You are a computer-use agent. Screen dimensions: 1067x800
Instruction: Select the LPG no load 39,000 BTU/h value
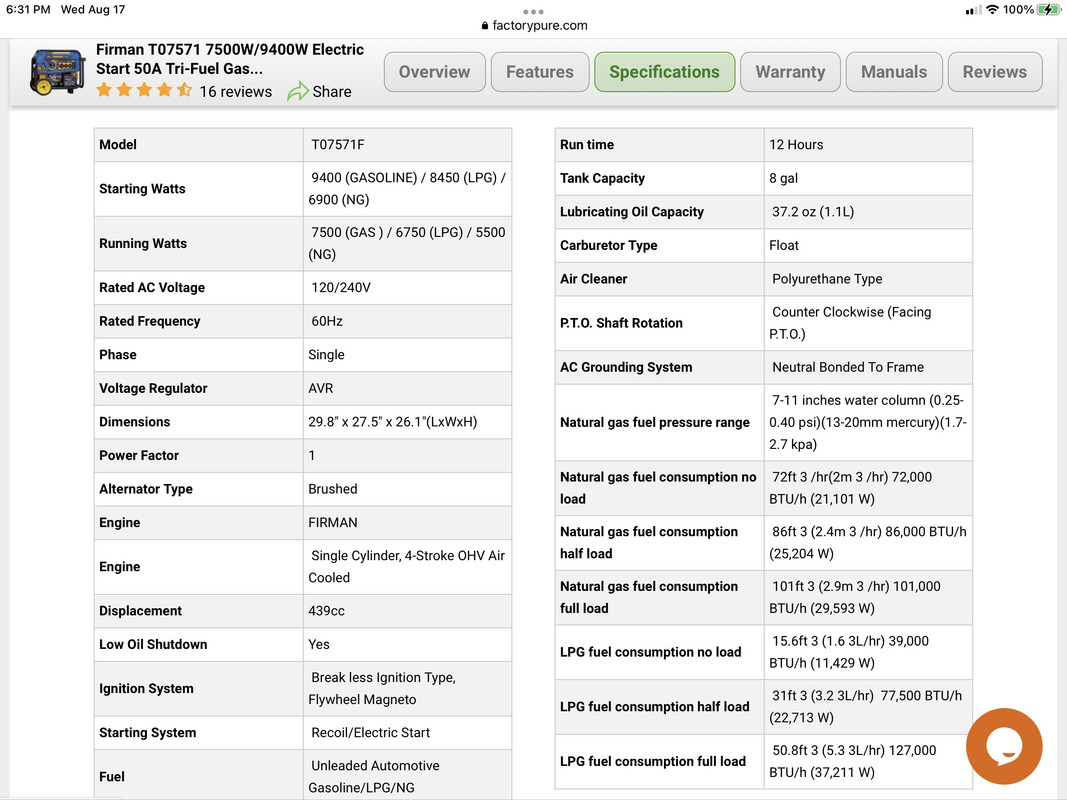coord(849,652)
